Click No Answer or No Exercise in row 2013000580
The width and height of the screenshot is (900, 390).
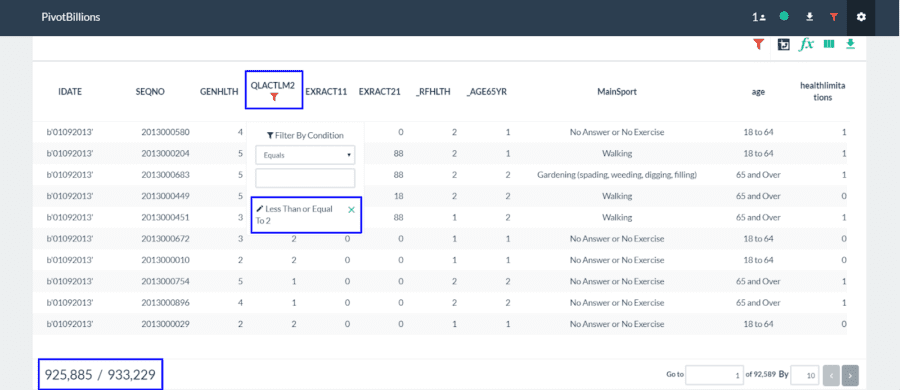point(617,132)
